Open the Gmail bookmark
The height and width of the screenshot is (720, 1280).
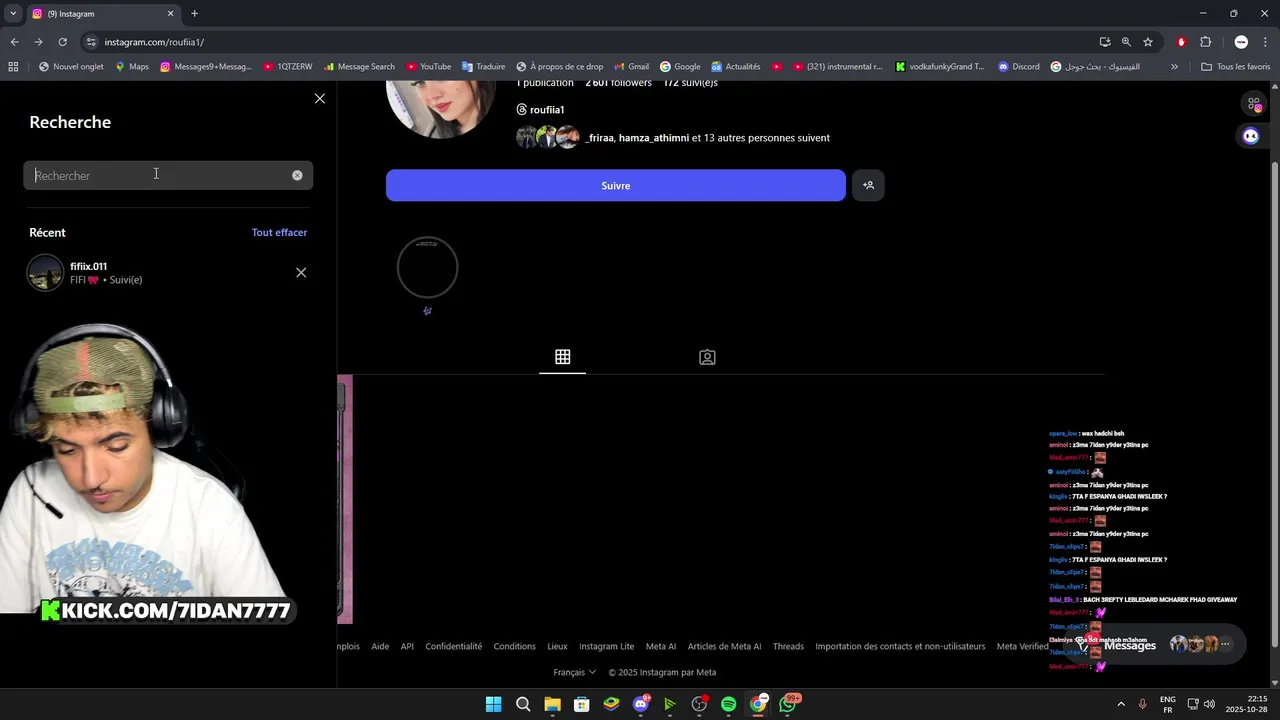pos(631,67)
